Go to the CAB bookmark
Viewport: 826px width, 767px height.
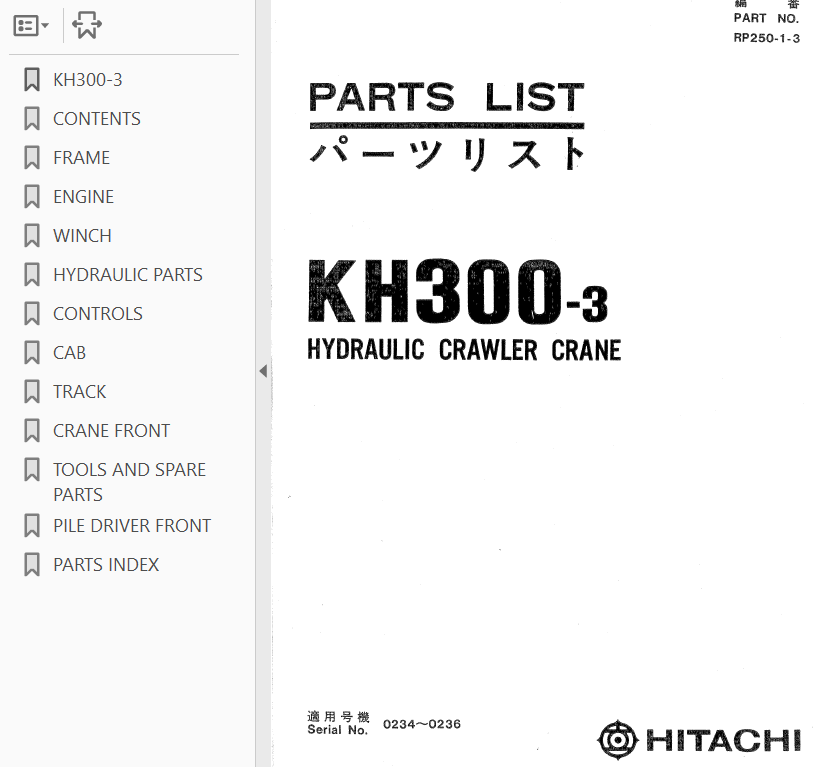(x=70, y=352)
